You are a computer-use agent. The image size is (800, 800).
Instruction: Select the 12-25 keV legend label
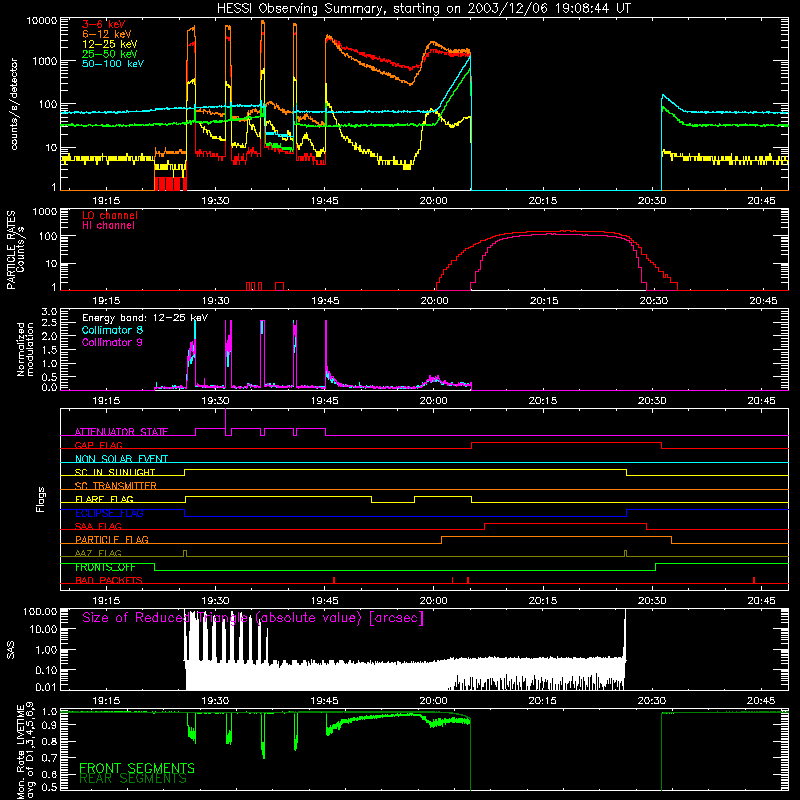(x=110, y=44)
